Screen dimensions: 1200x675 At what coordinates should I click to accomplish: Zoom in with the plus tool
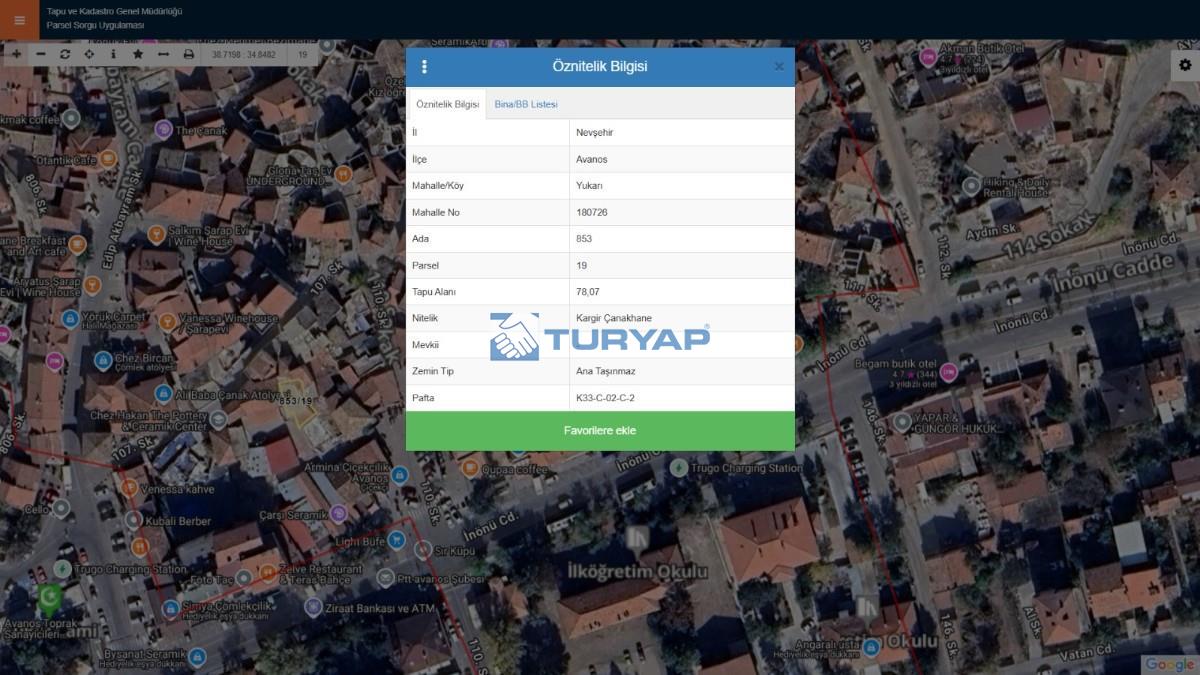[16, 54]
